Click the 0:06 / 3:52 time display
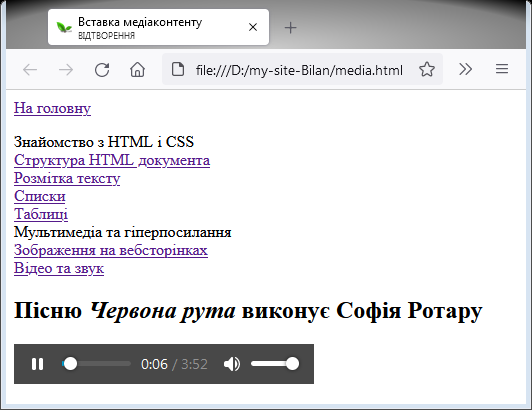Image resolution: width=532 pixels, height=410 pixels. pyautogui.click(x=174, y=364)
